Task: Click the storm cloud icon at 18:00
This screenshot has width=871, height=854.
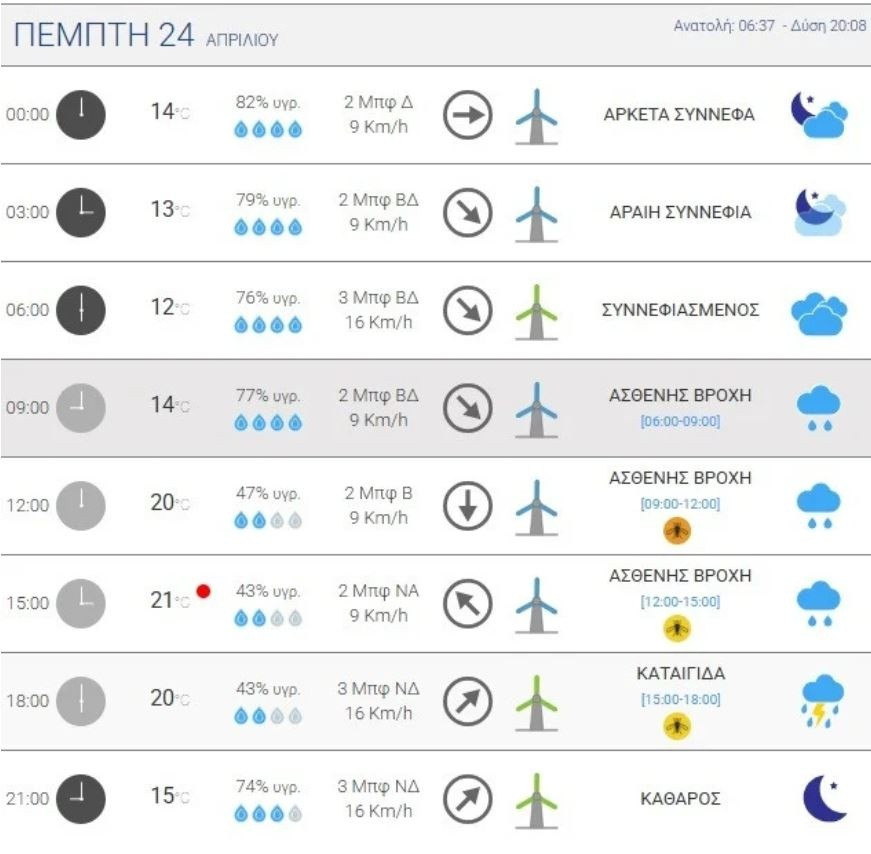Action: (822, 700)
